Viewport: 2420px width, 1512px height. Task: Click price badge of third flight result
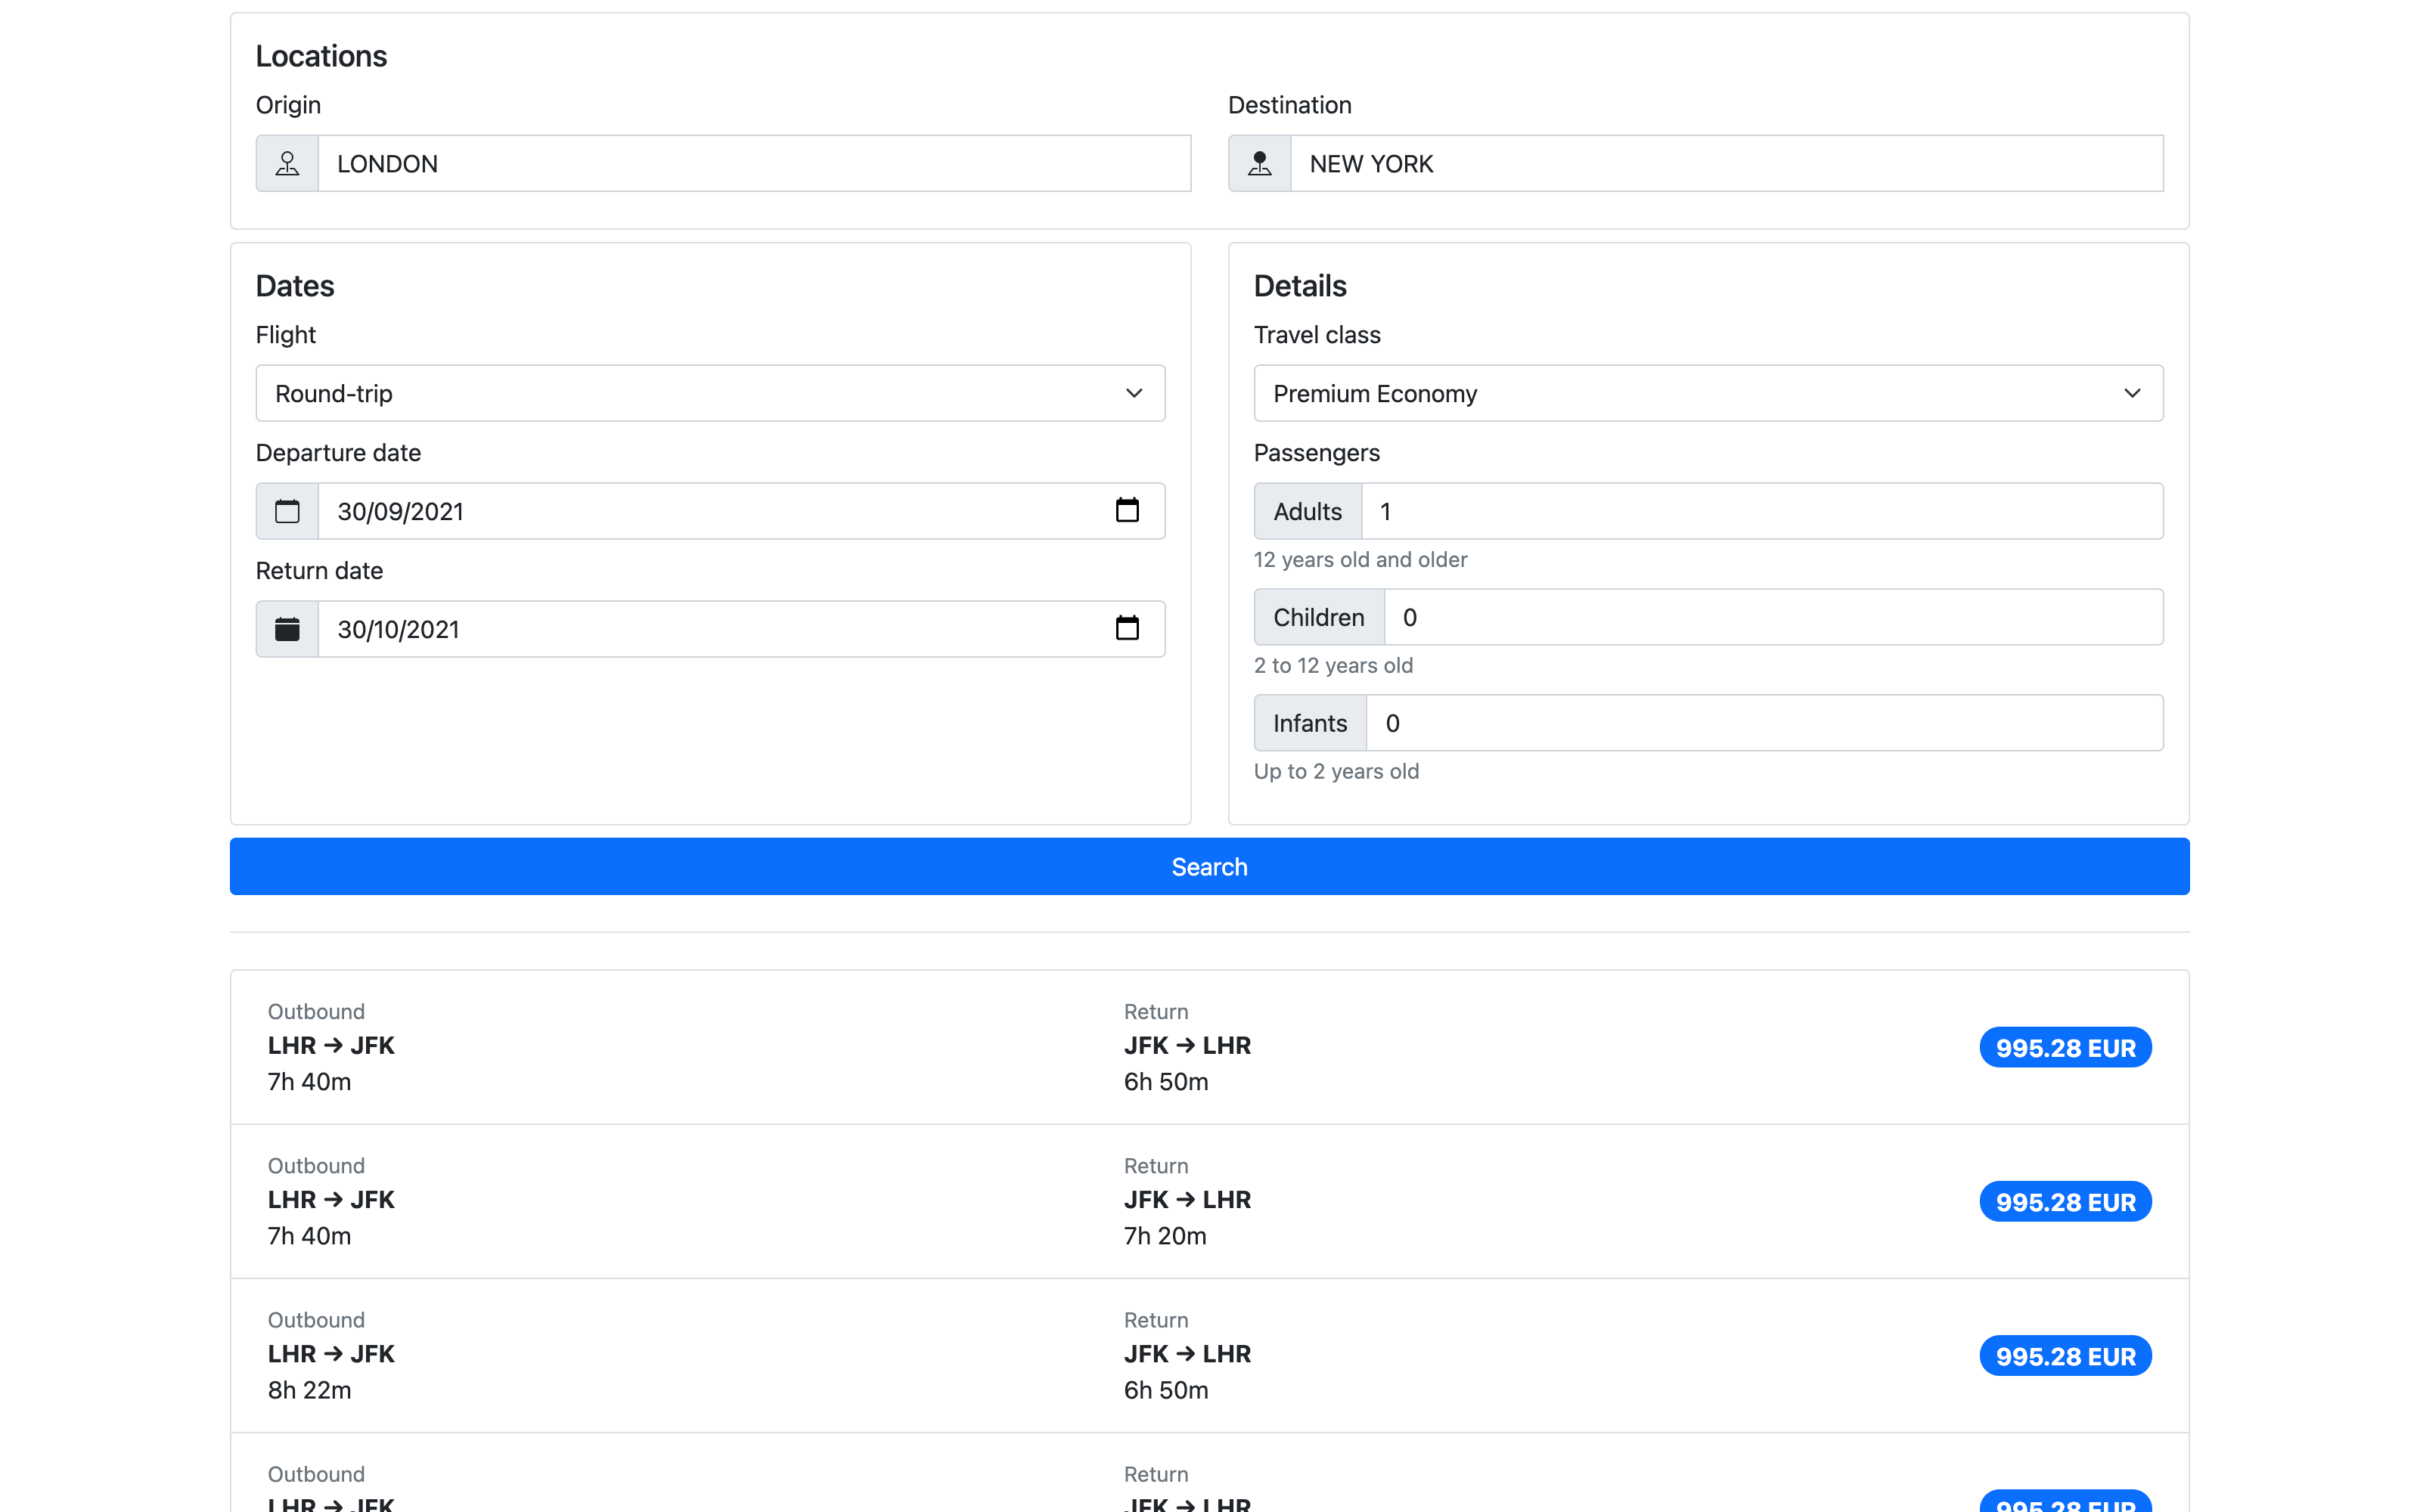click(2064, 1356)
